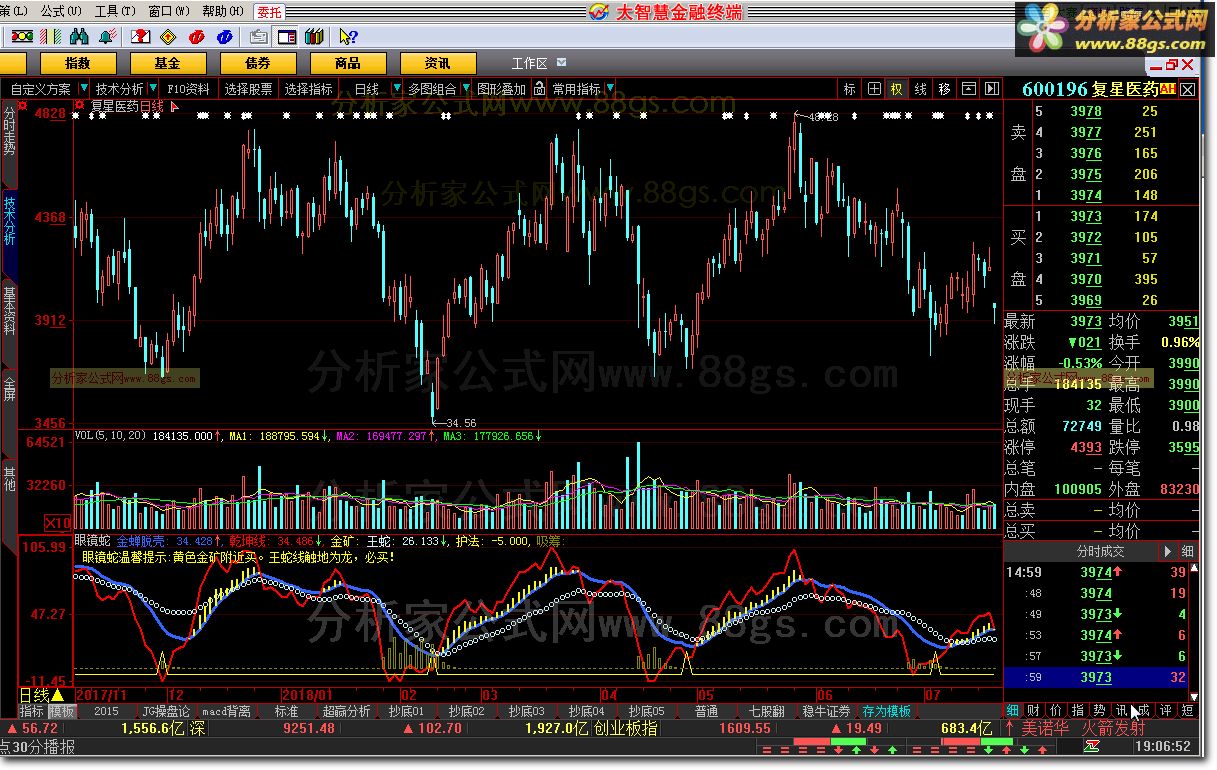Image resolution: width=1217 pixels, height=770 pixels.
Task: Switch to the JG操盘论 template tab
Action: pyautogui.click(x=166, y=711)
